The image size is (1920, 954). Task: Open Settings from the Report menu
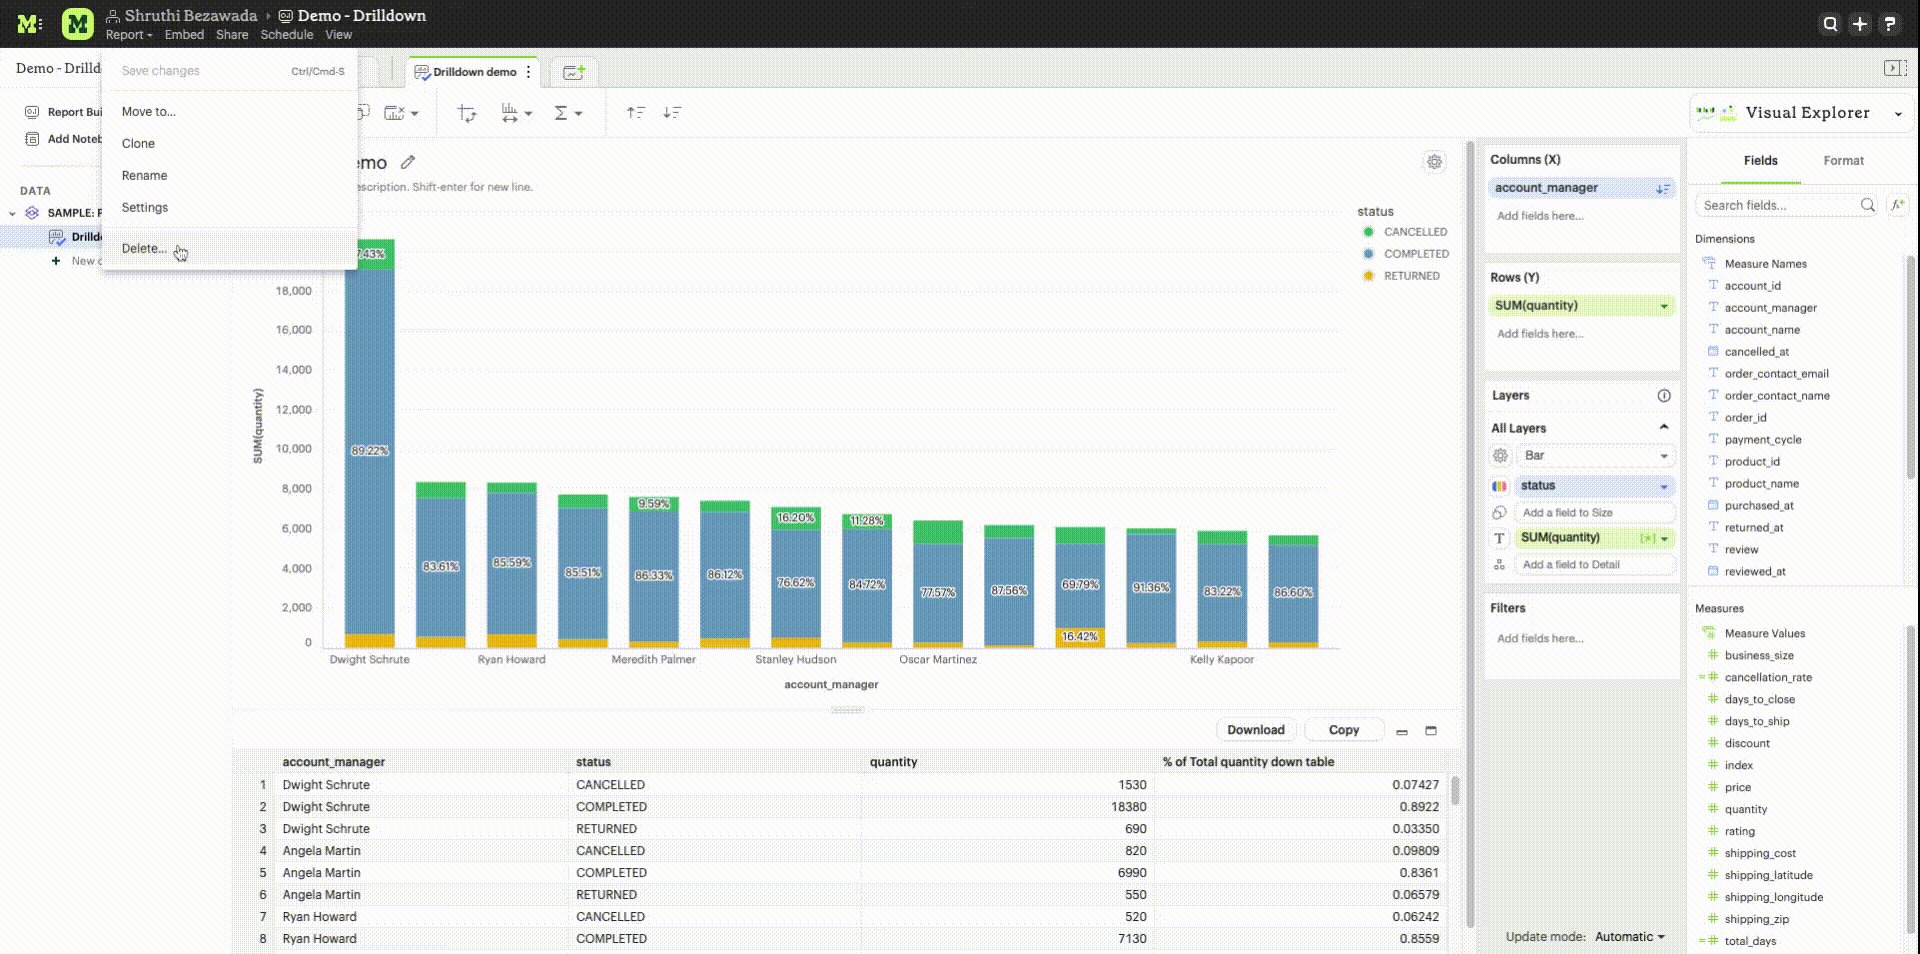229,208
